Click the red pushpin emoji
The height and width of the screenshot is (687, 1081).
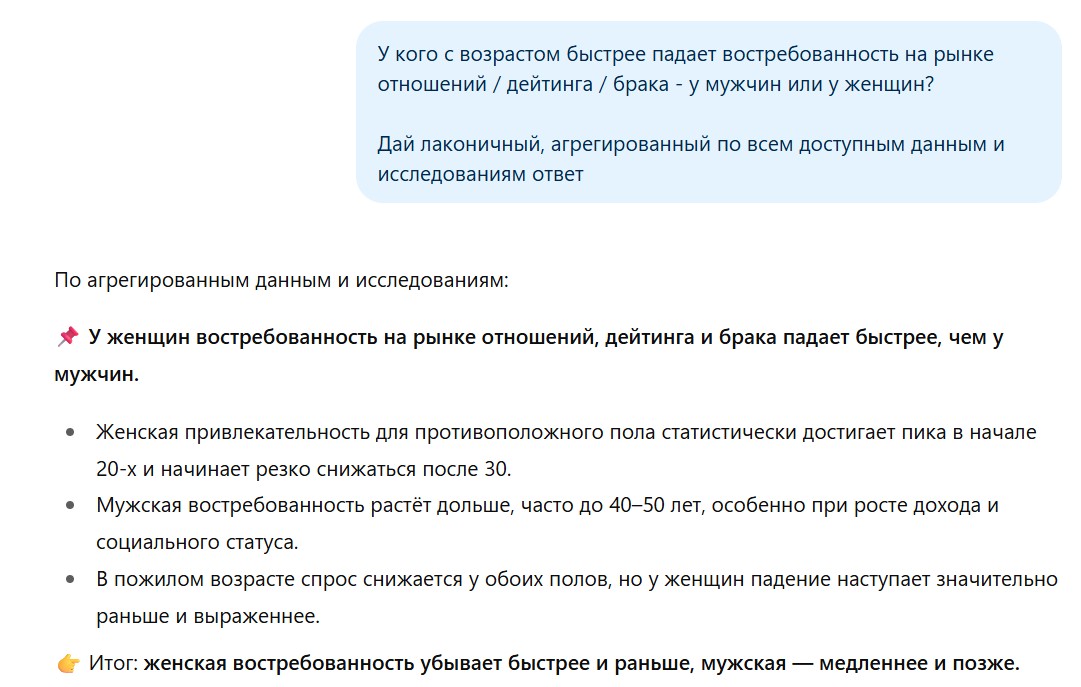67,338
